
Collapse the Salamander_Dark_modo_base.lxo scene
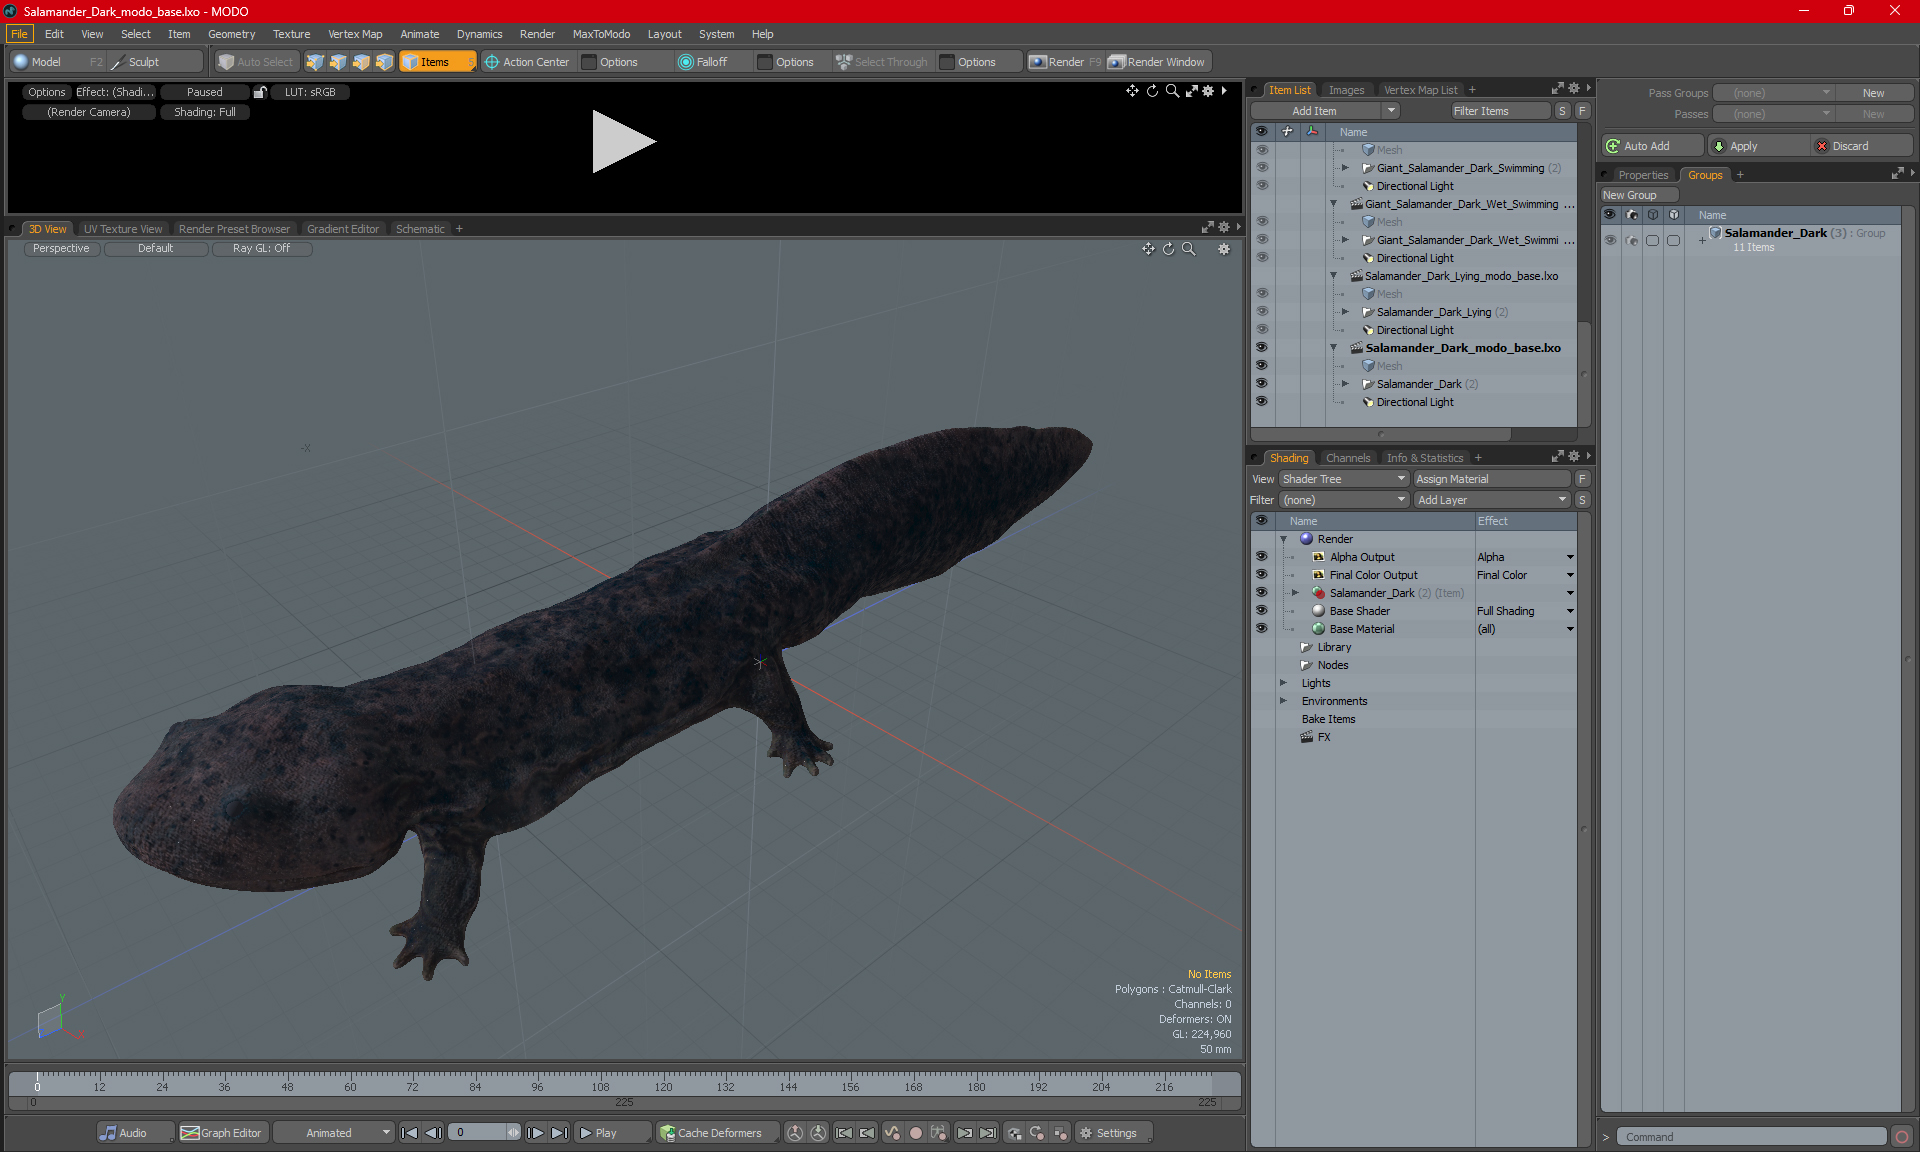(1333, 348)
